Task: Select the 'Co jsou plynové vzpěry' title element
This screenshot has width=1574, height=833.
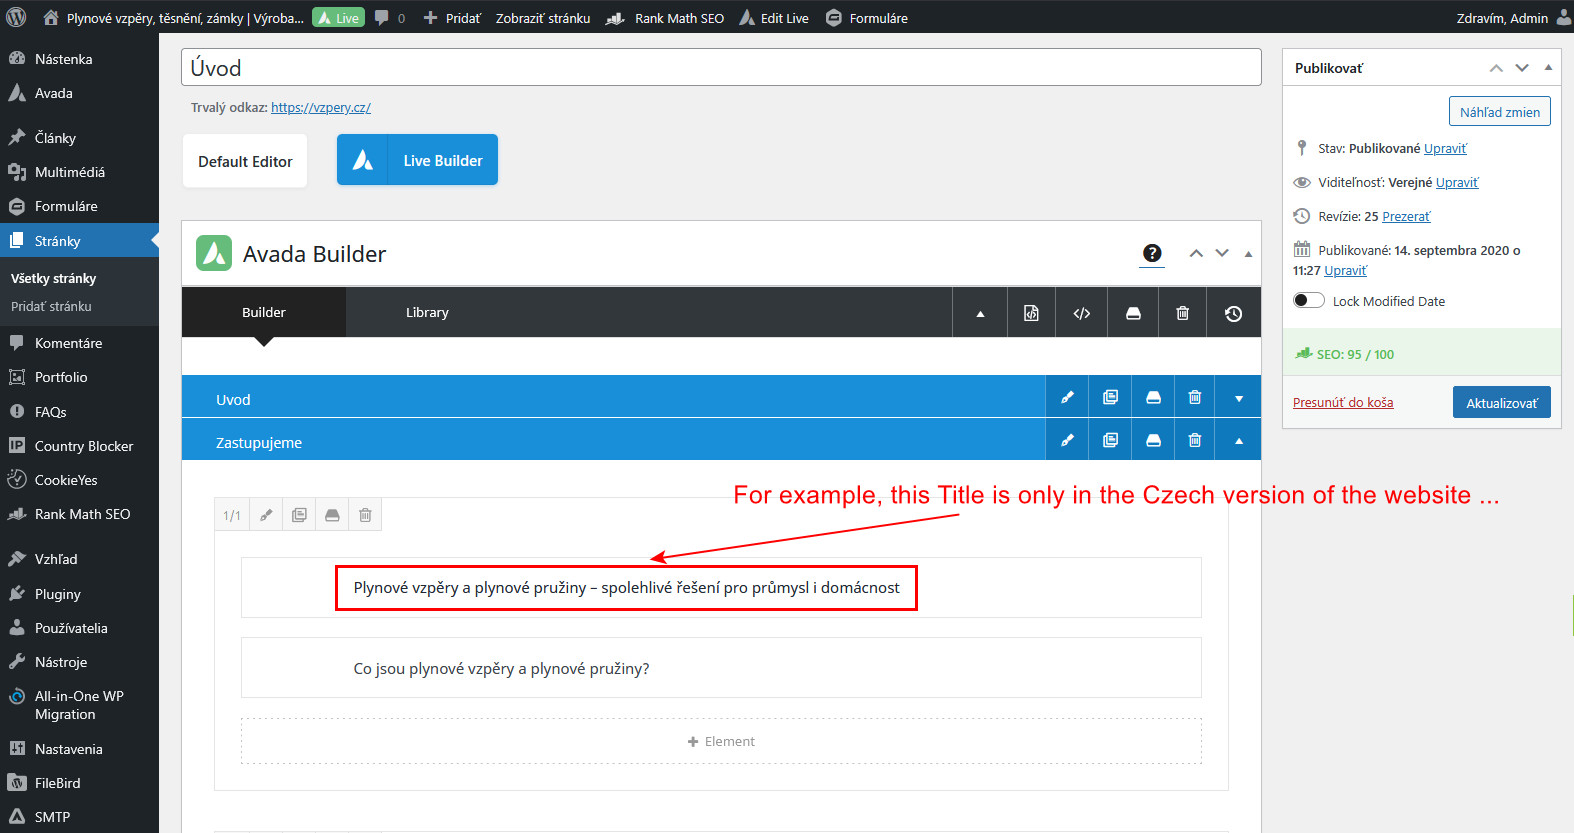Action: pyautogui.click(x=721, y=668)
